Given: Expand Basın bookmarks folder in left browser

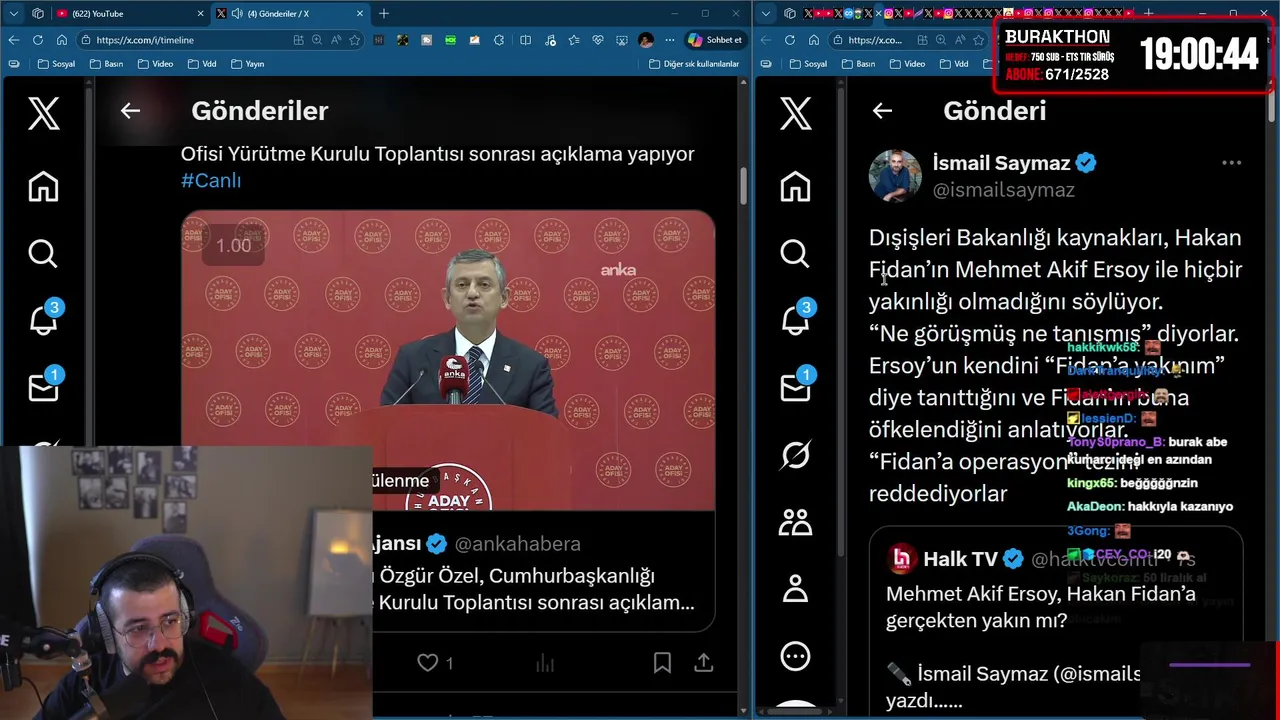Looking at the screenshot, I should point(106,64).
